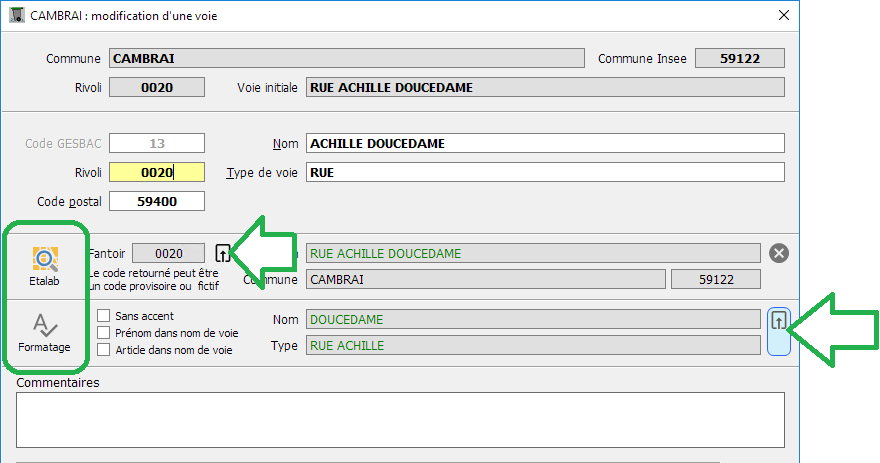Clear Etalab result with the round X icon
880x463 pixels.
(780, 253)
